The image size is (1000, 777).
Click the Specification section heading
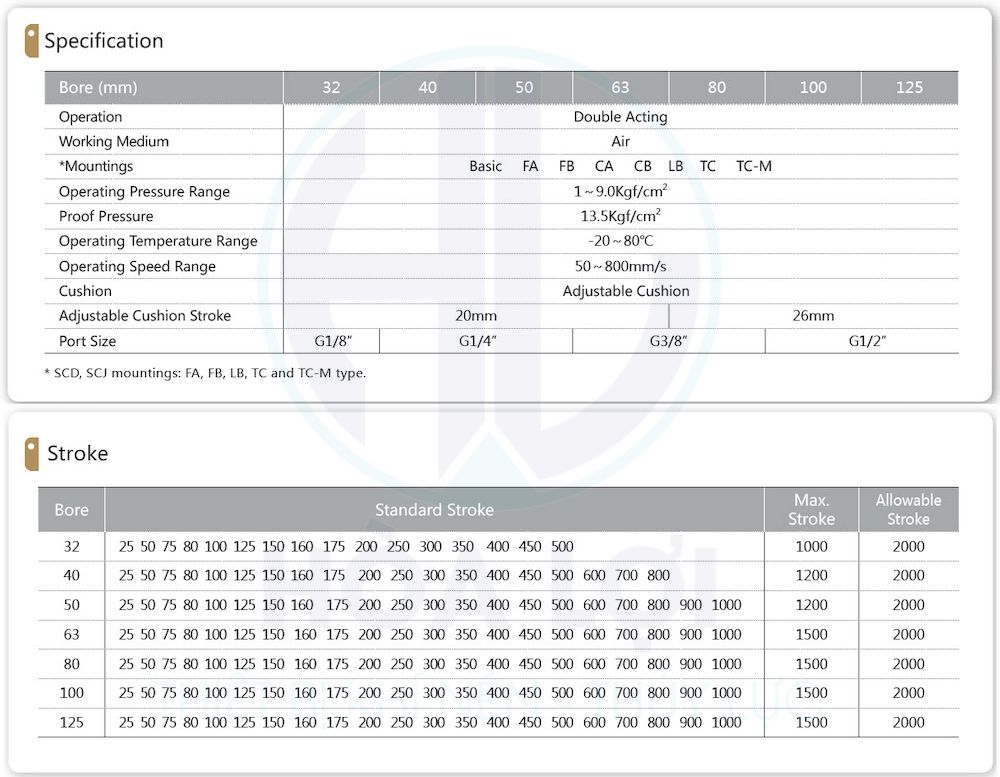pyautogui.click(x=103, y=41)
